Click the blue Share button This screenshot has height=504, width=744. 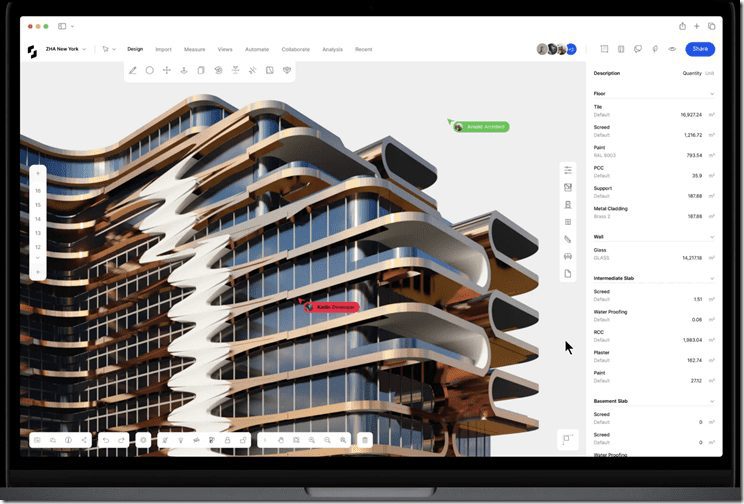(x=700, y=49)
